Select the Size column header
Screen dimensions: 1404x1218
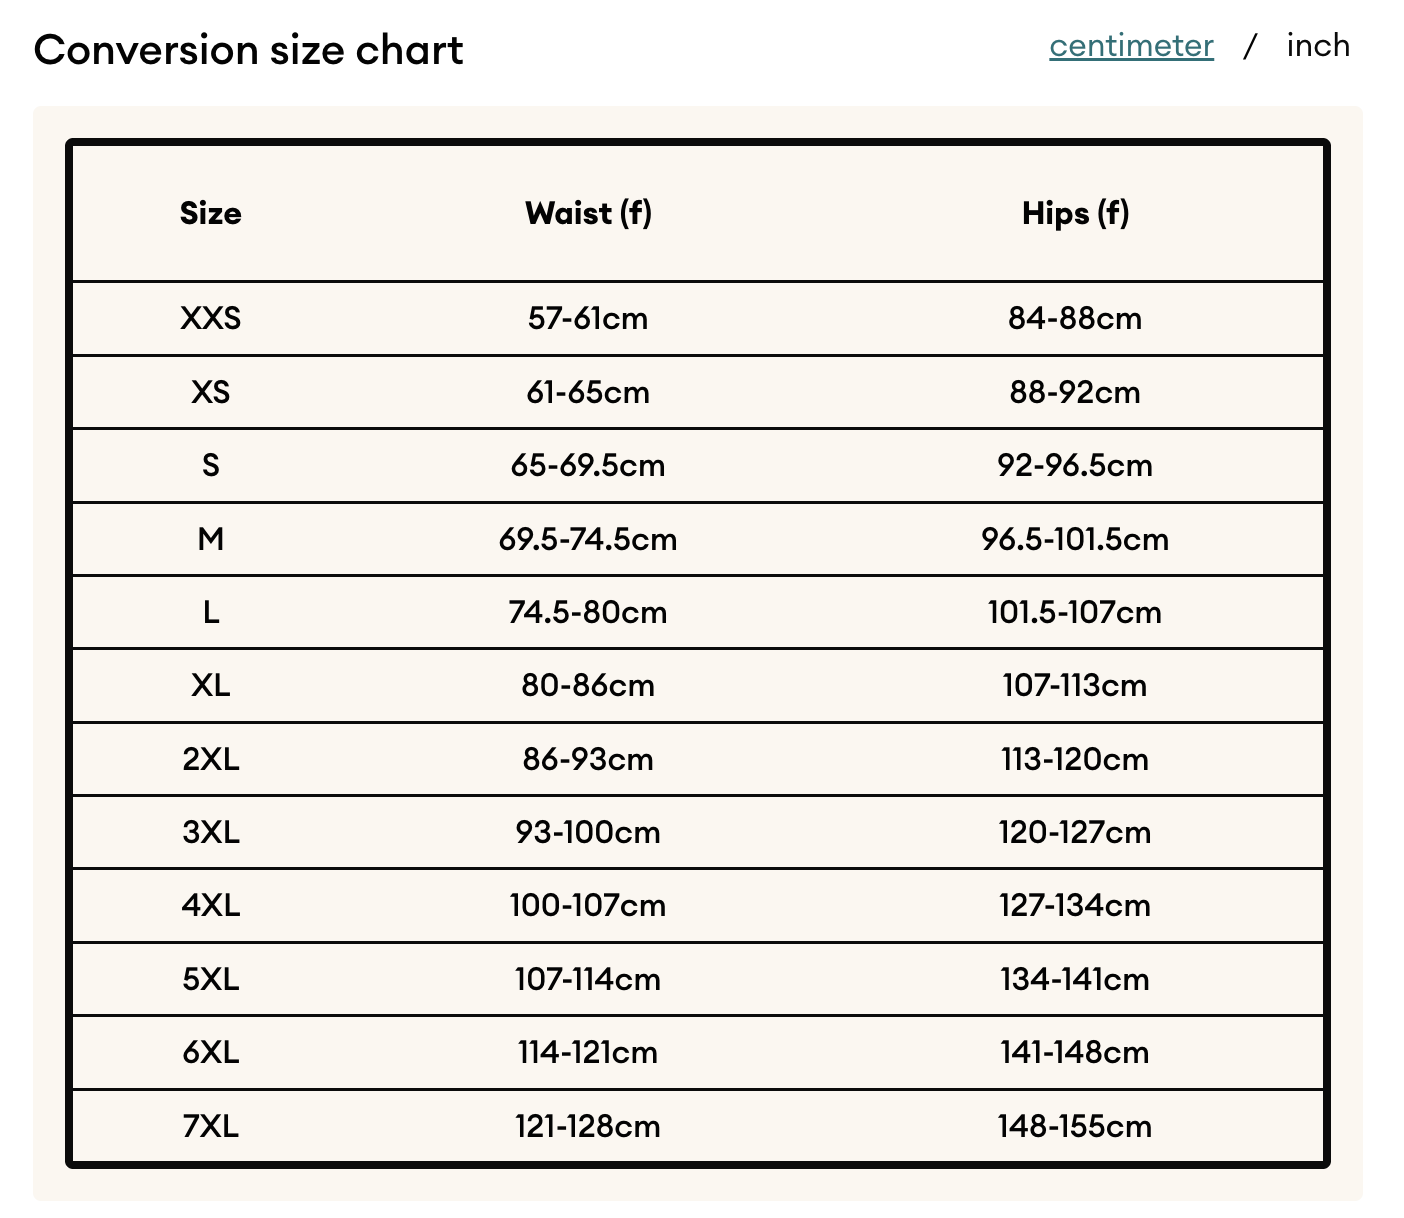[x=211, y=213]
